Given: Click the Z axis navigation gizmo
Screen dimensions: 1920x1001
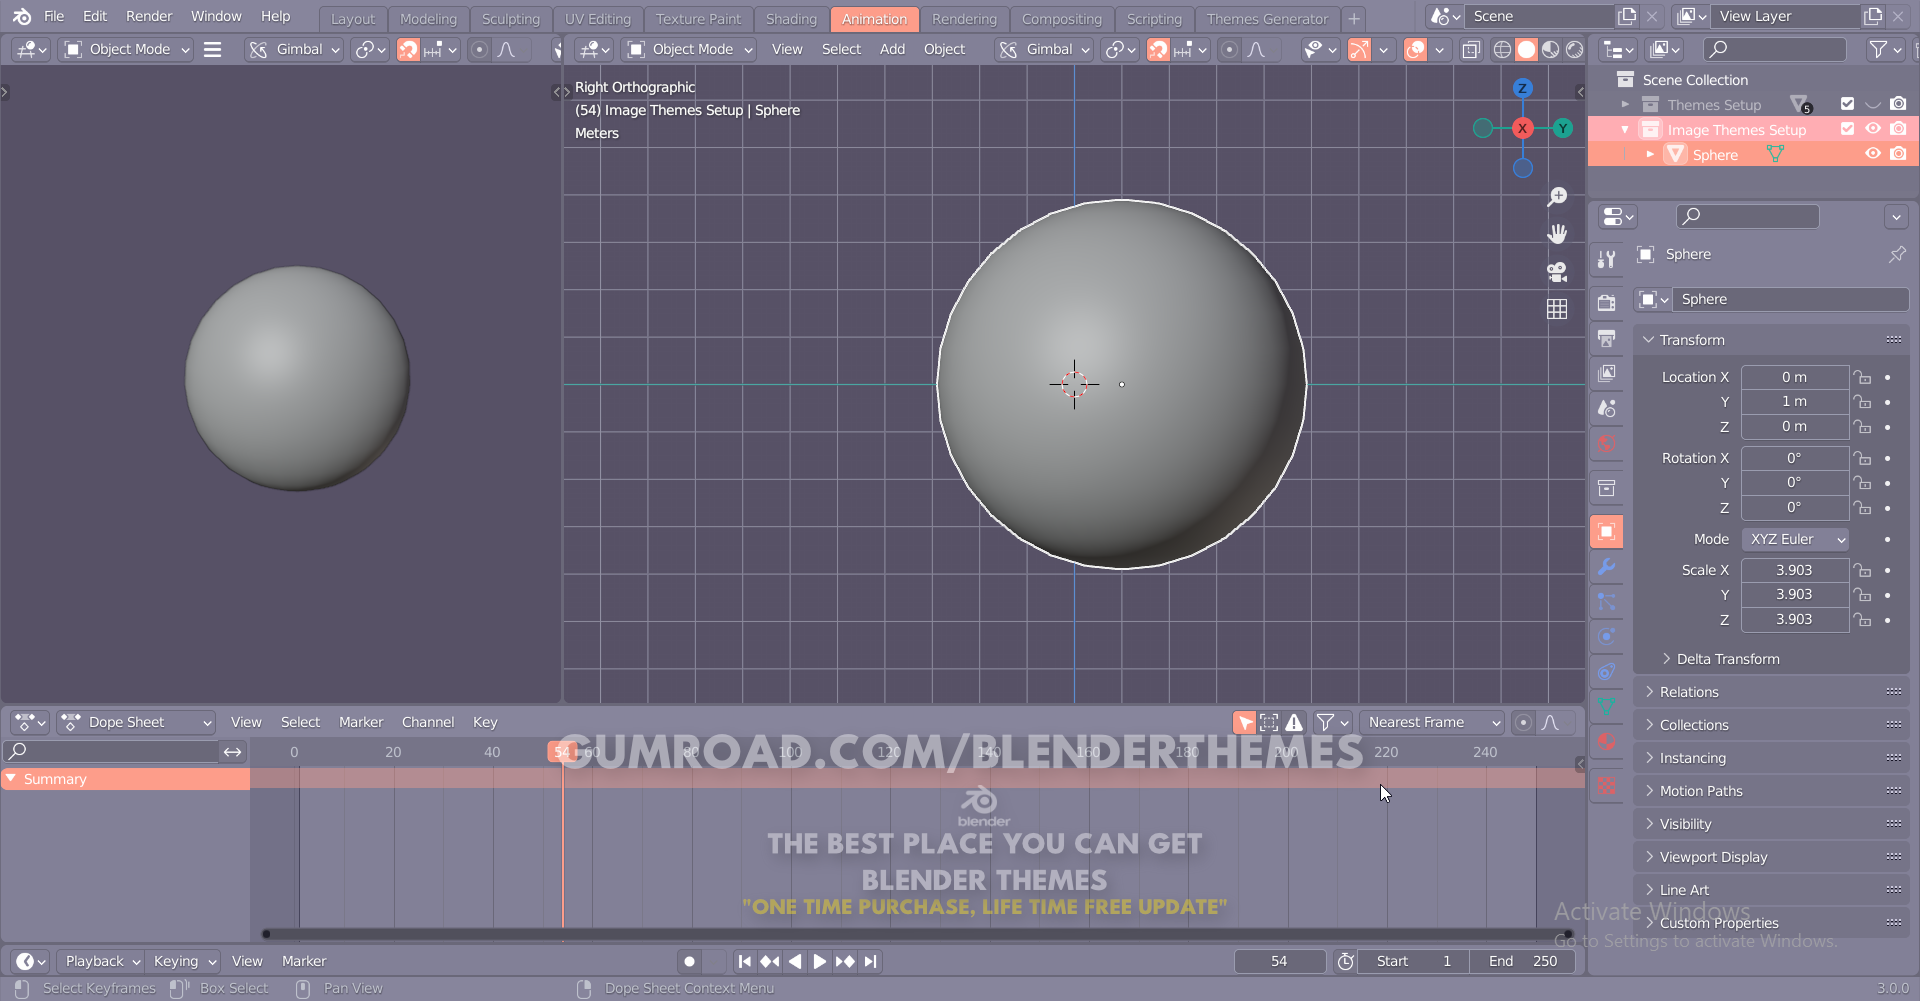Looking at the screenshot, I should 1522,88.
